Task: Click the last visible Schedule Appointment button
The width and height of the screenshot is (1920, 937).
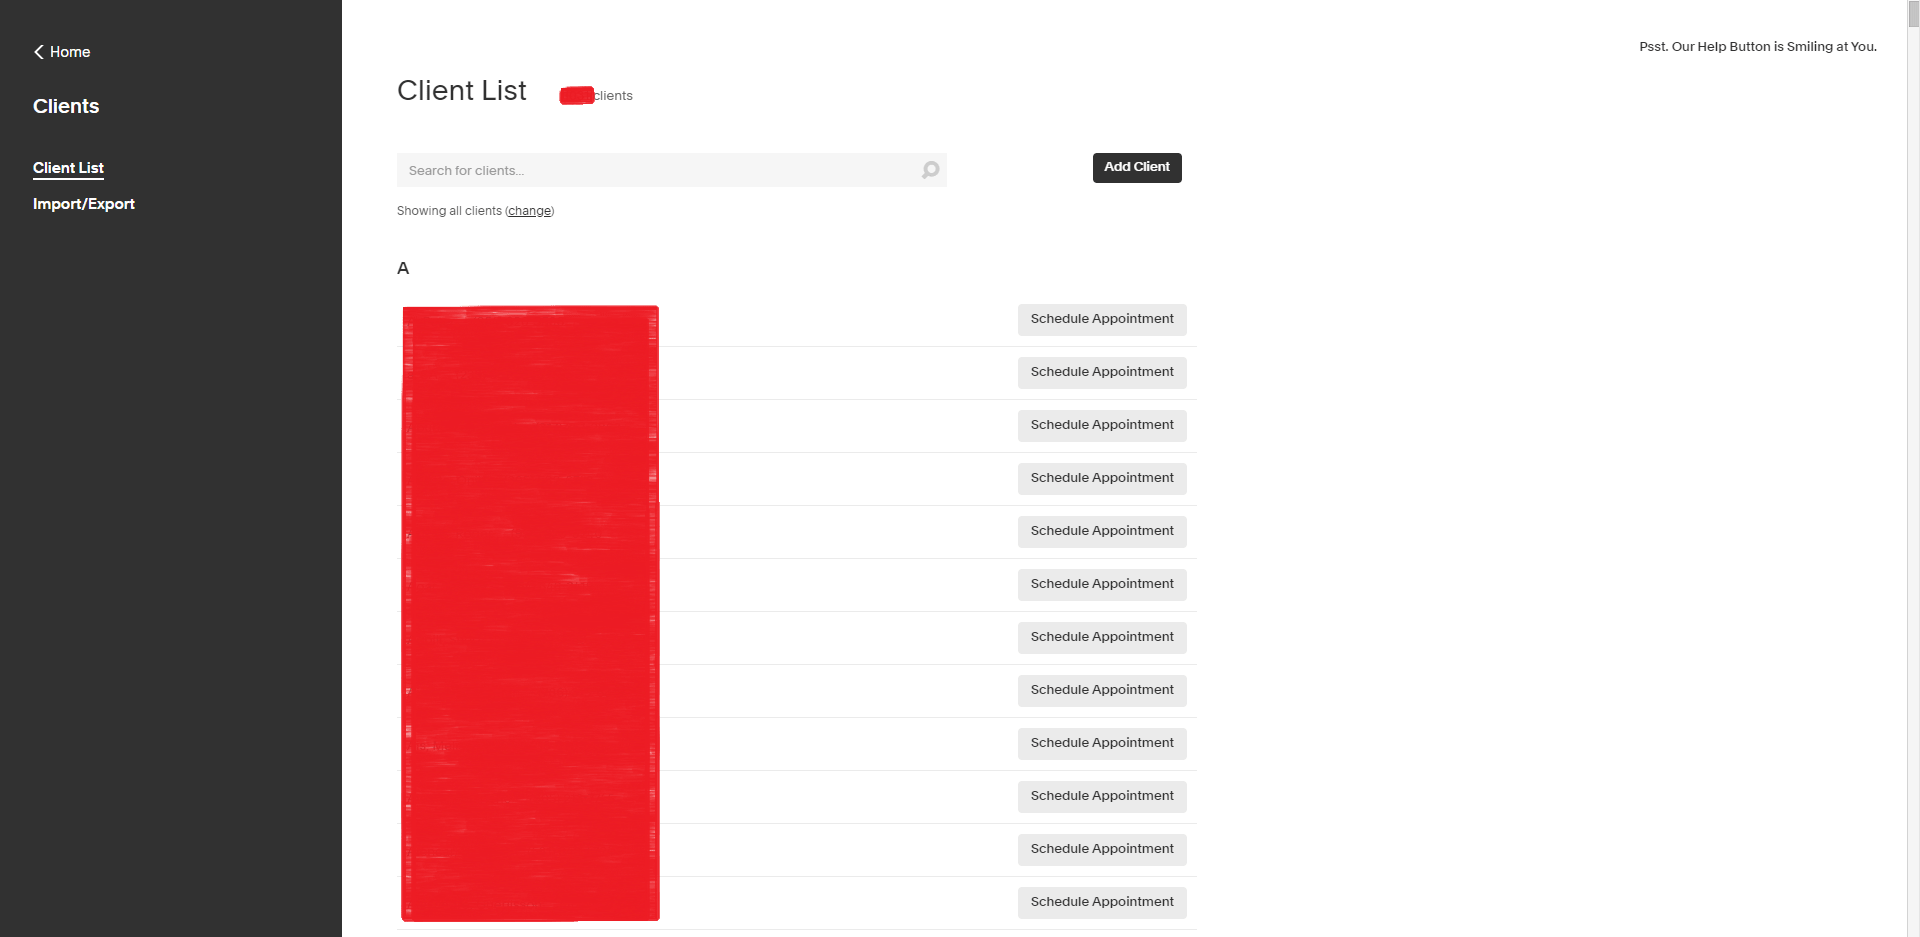Action: (x=1102, y=902)
